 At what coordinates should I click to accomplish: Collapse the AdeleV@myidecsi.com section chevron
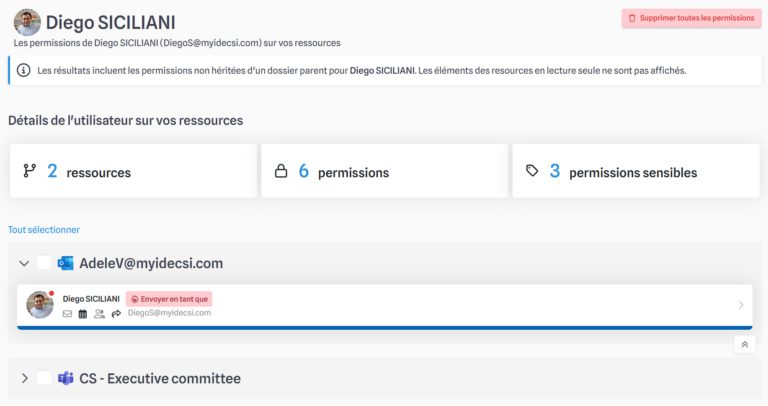[x=24, y=263]
